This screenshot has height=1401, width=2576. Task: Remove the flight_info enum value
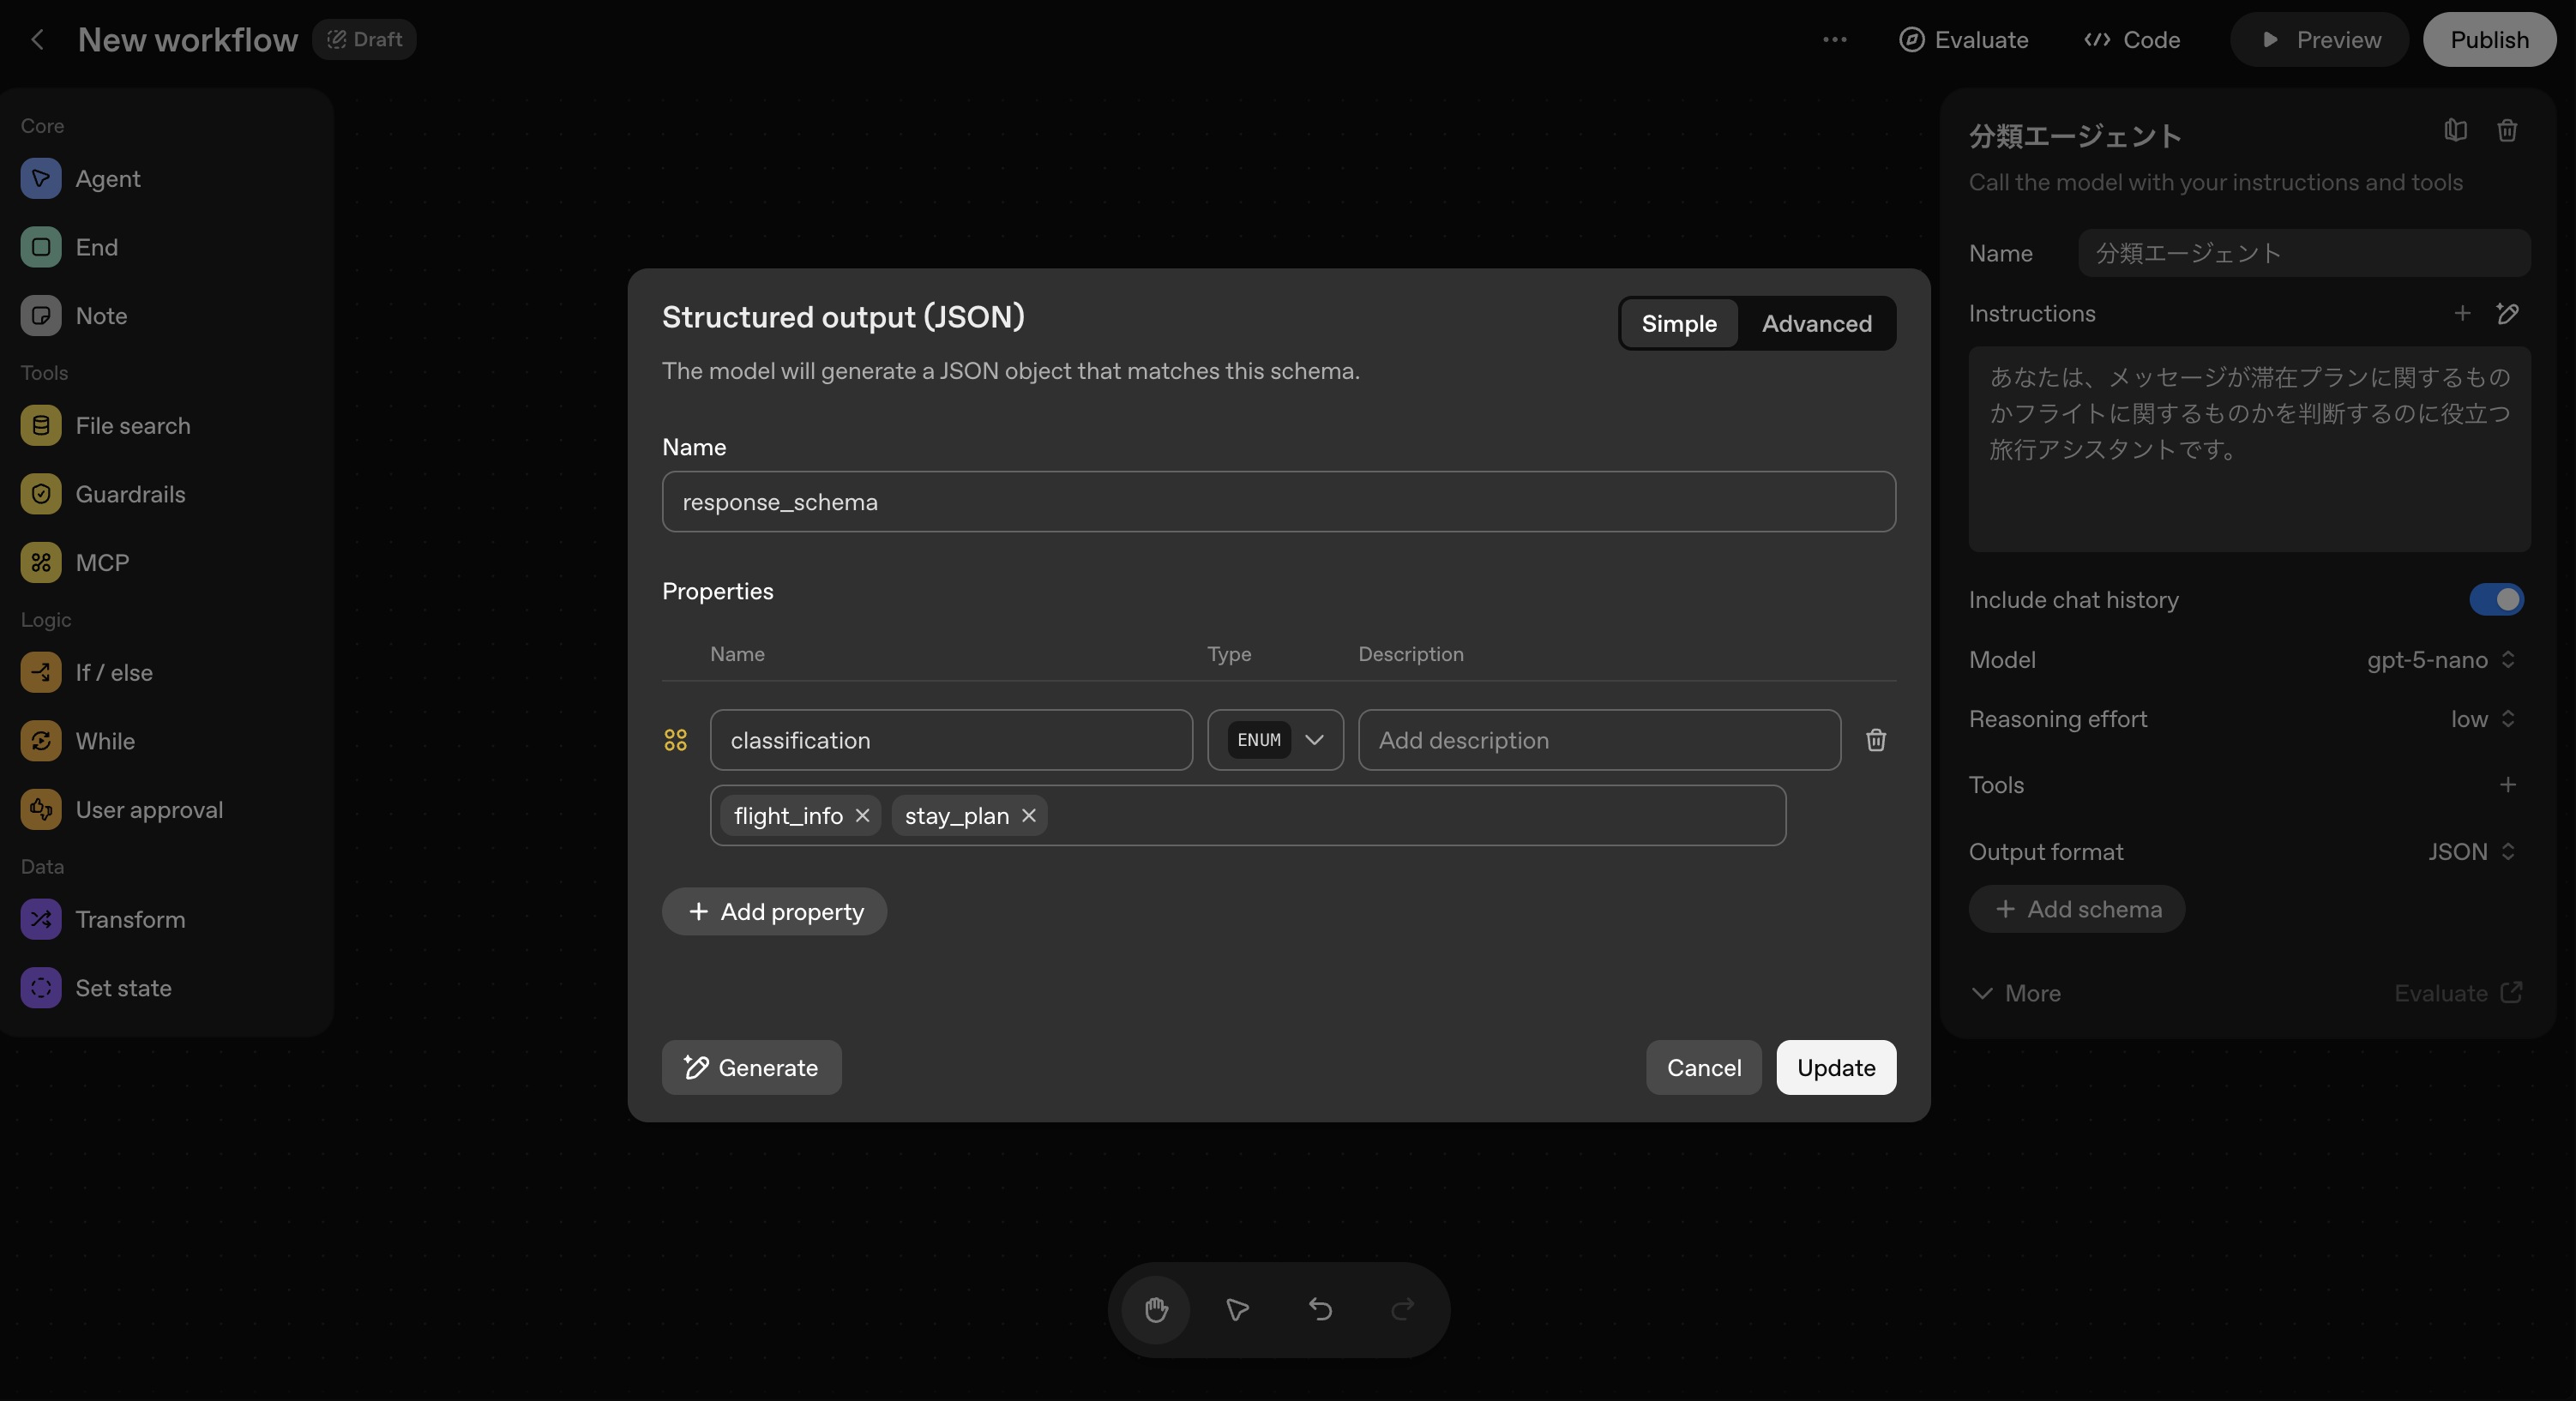[x=862, y=816]
